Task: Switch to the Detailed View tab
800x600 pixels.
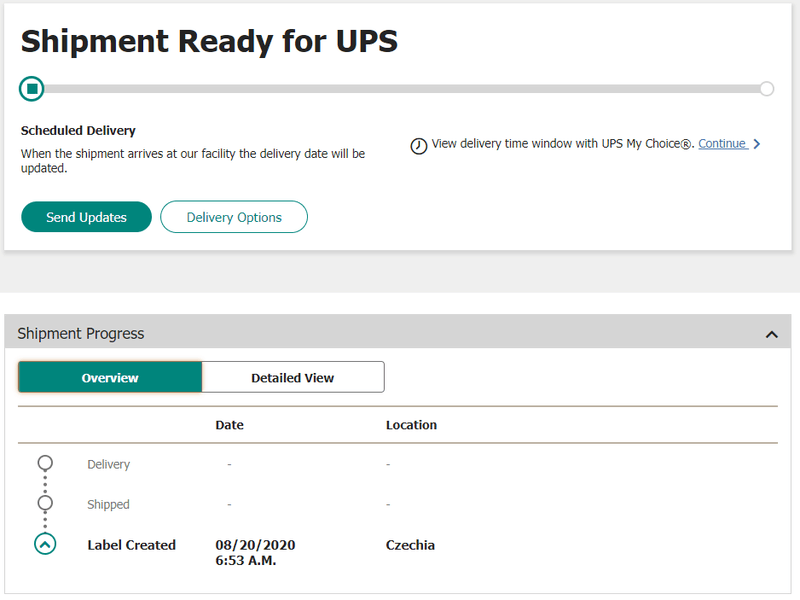Action: (293, 378)
